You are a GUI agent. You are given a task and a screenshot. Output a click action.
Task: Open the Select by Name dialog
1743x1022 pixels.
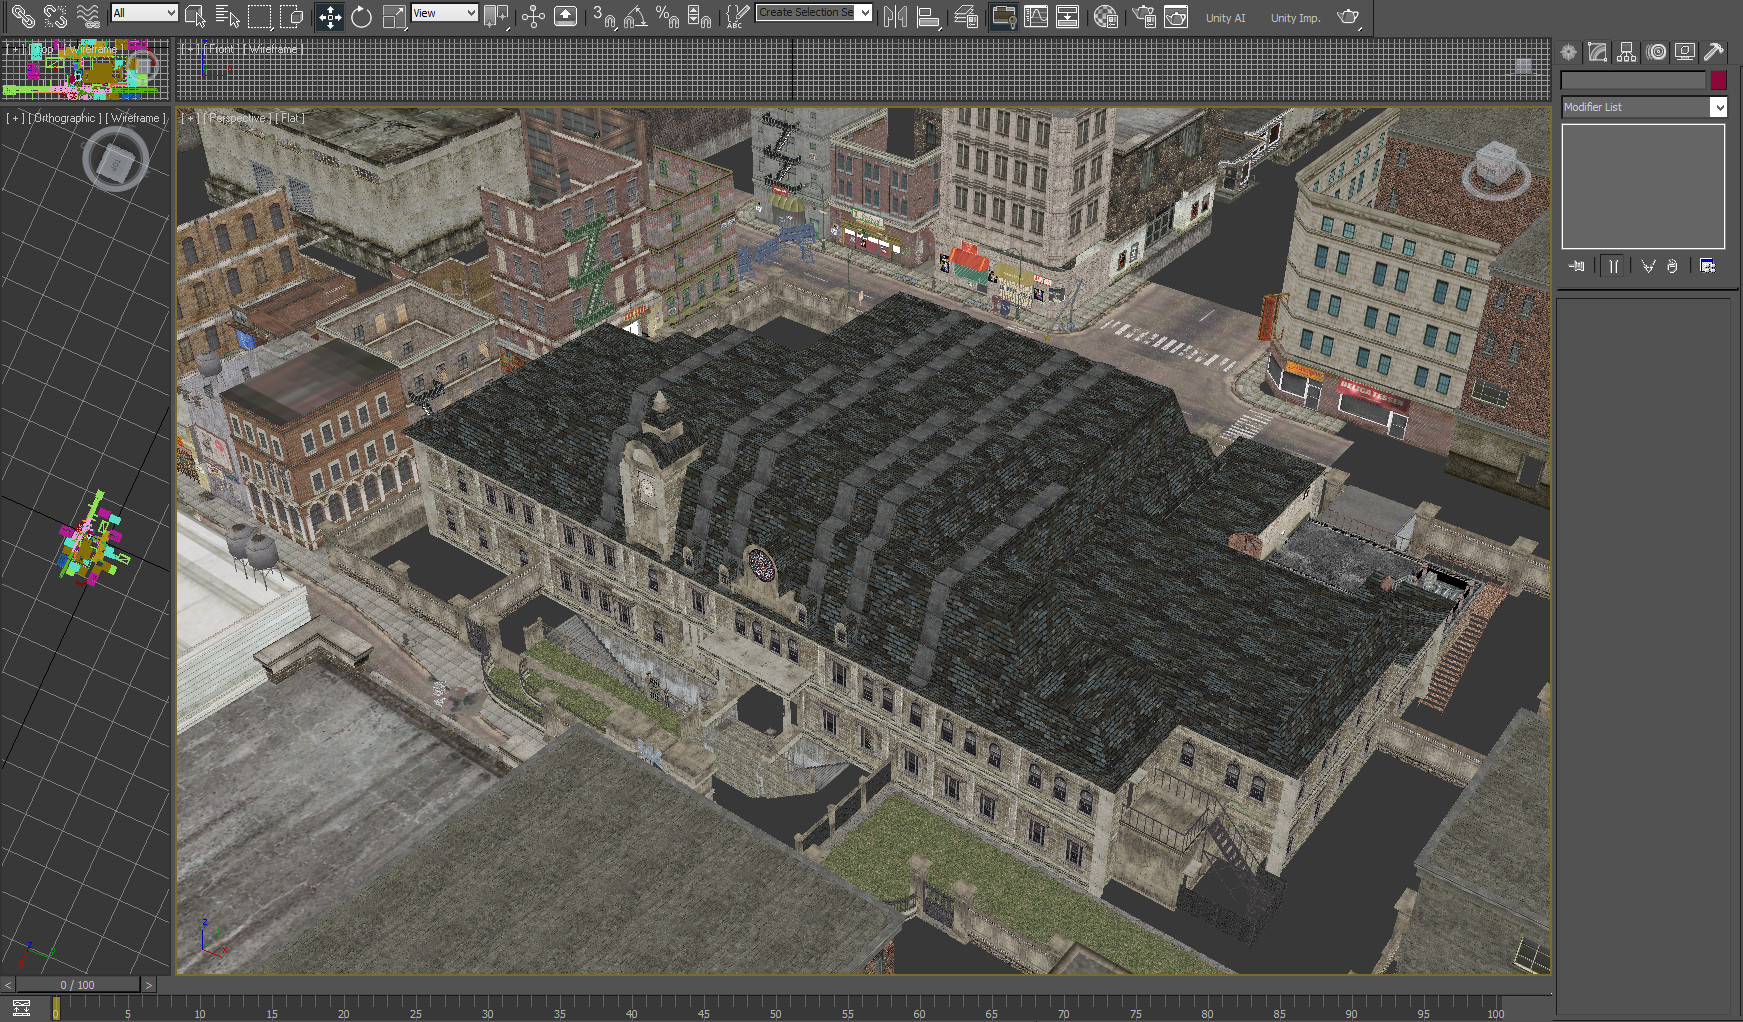click(x=227, y=16)
